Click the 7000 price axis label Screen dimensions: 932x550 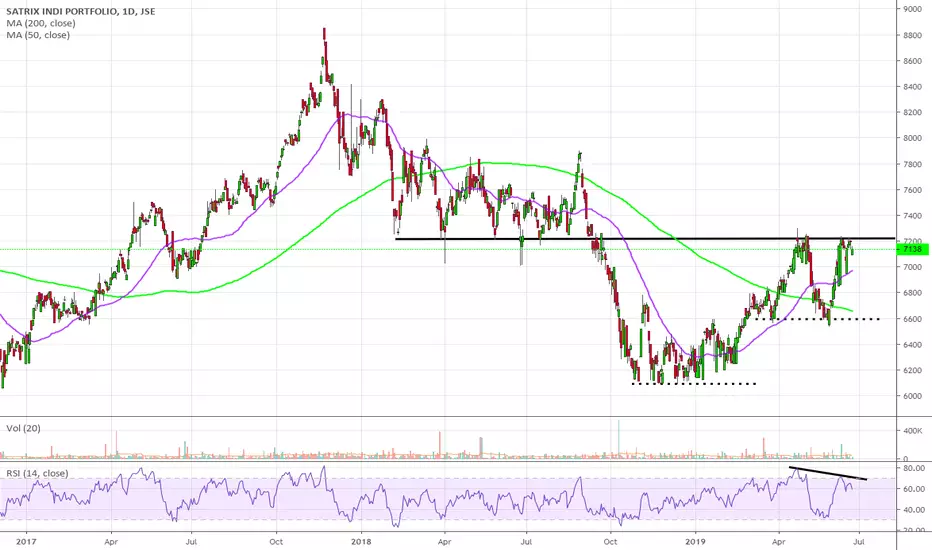tap(912, 267)
